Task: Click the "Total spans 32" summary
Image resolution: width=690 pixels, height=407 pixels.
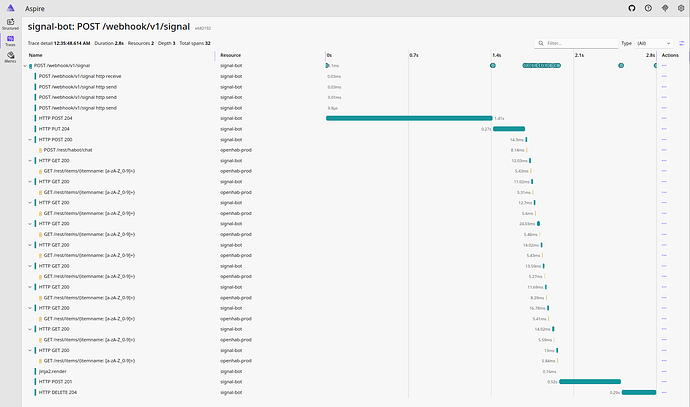Action: (x=195, y=43)
